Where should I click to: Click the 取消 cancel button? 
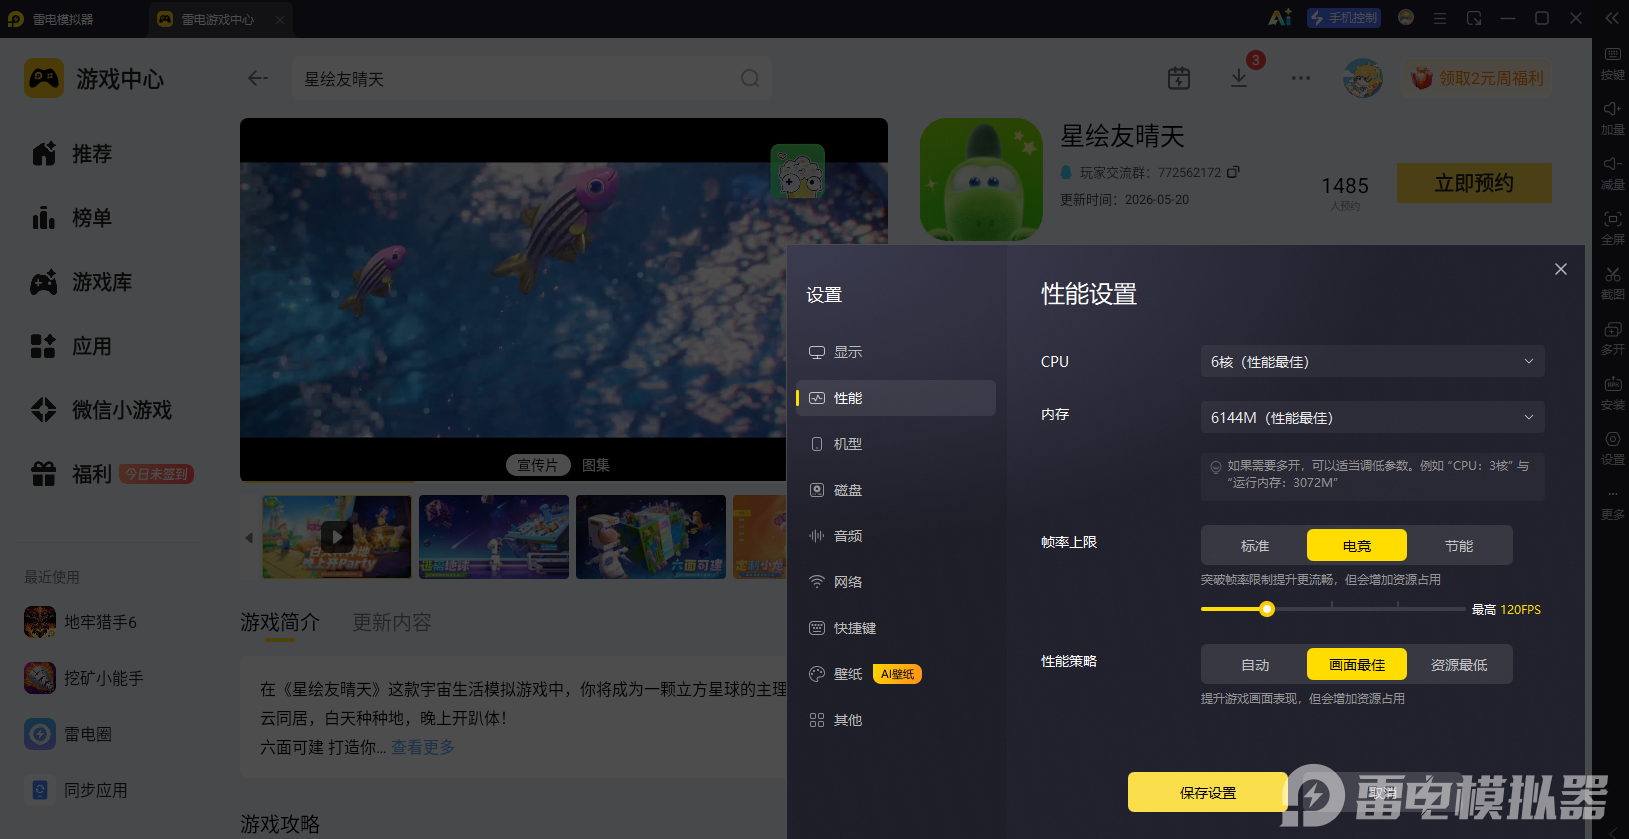(1384, 792)
